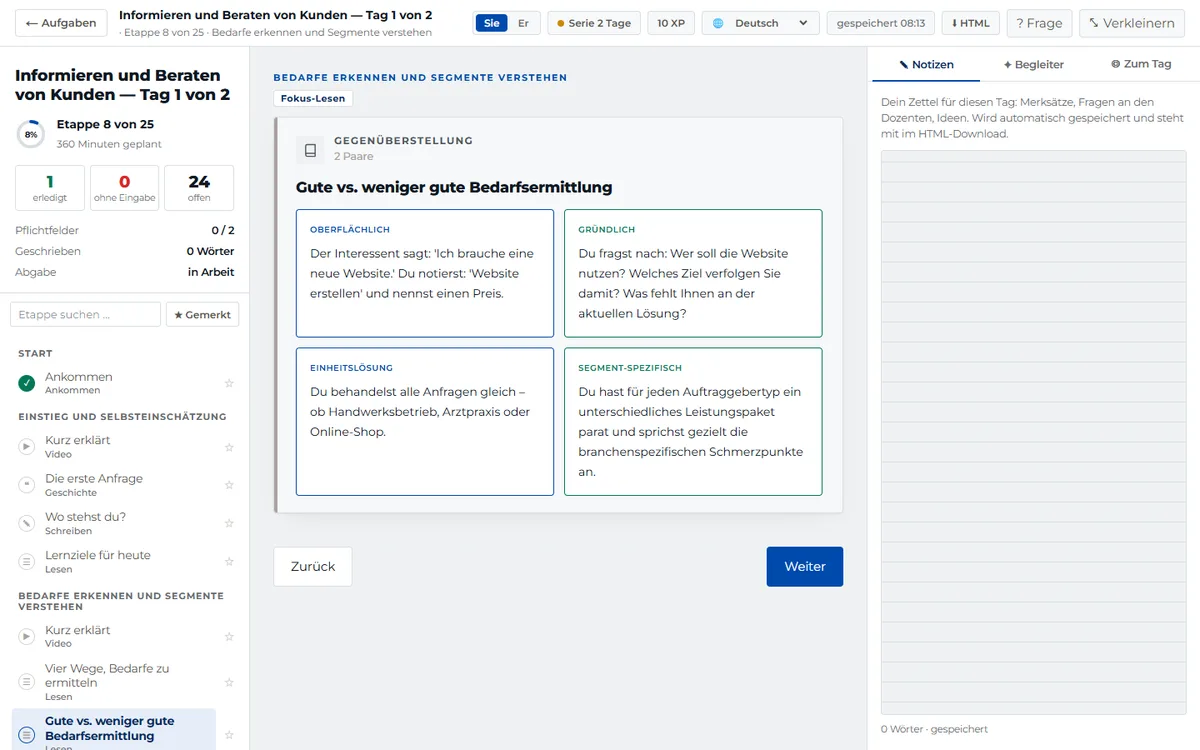1200x750 pixels.
Task: Click the gespeichert 08:13 status
Action: (880, 23)
